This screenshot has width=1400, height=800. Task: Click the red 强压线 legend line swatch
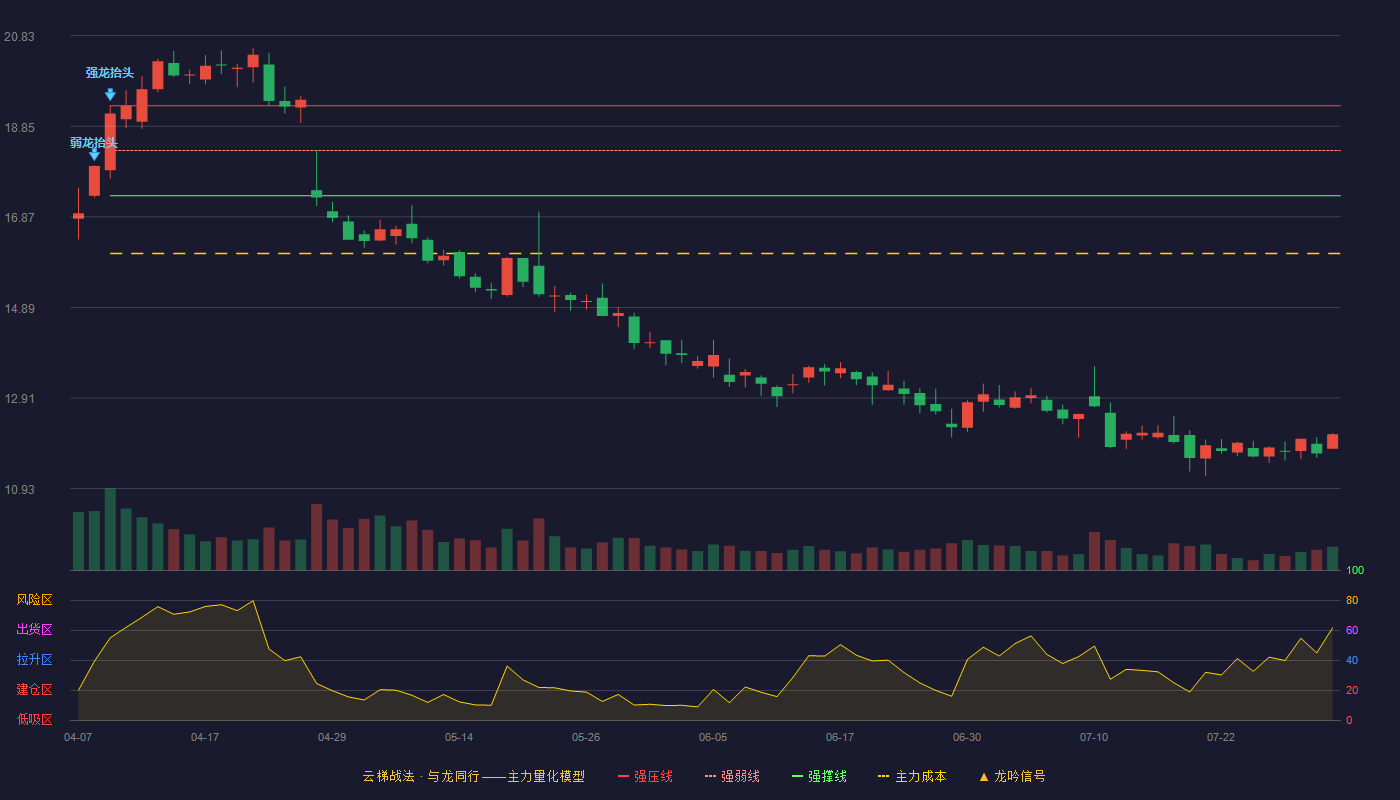(x=624, y=776)
